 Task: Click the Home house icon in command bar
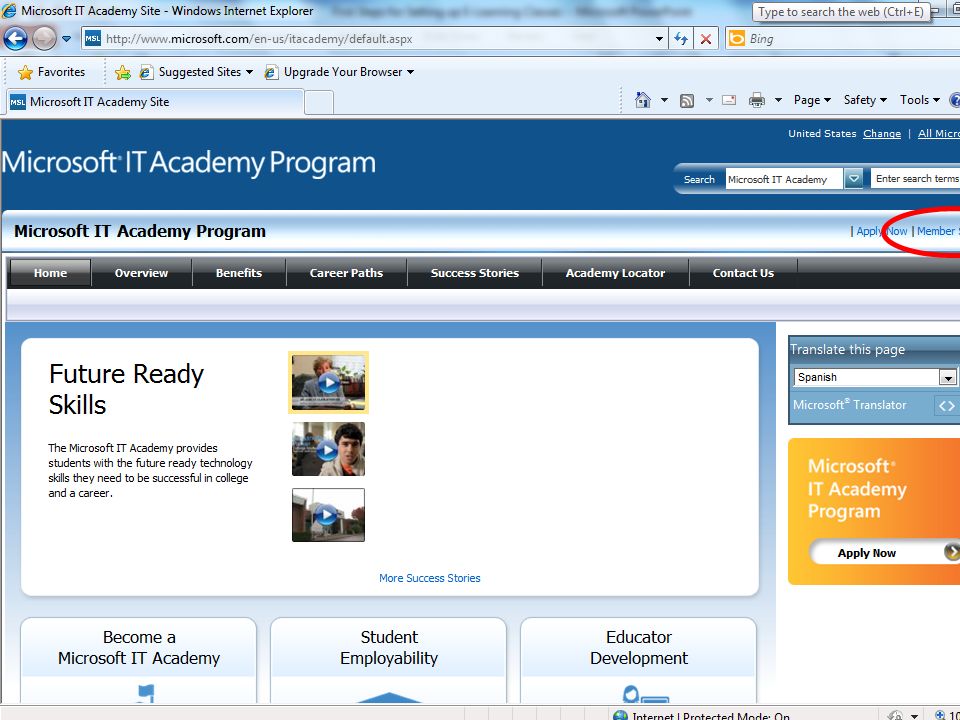[642, 99]
